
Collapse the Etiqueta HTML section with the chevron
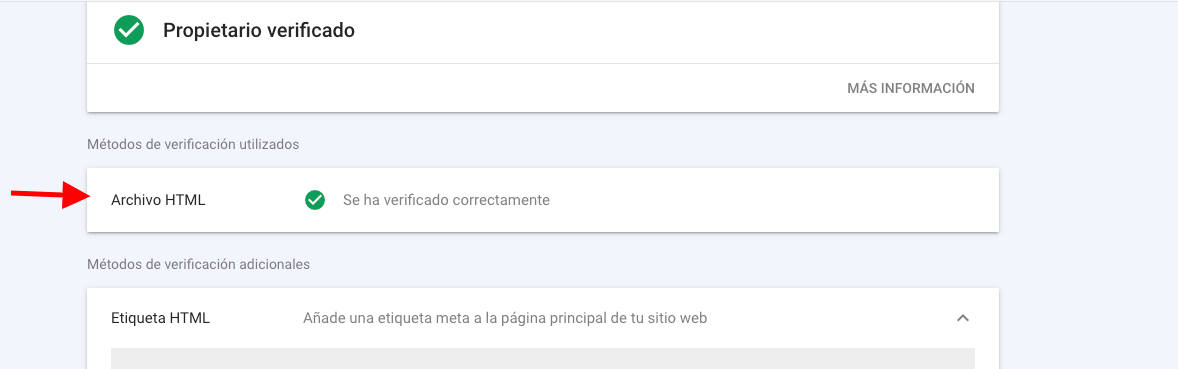962,318
